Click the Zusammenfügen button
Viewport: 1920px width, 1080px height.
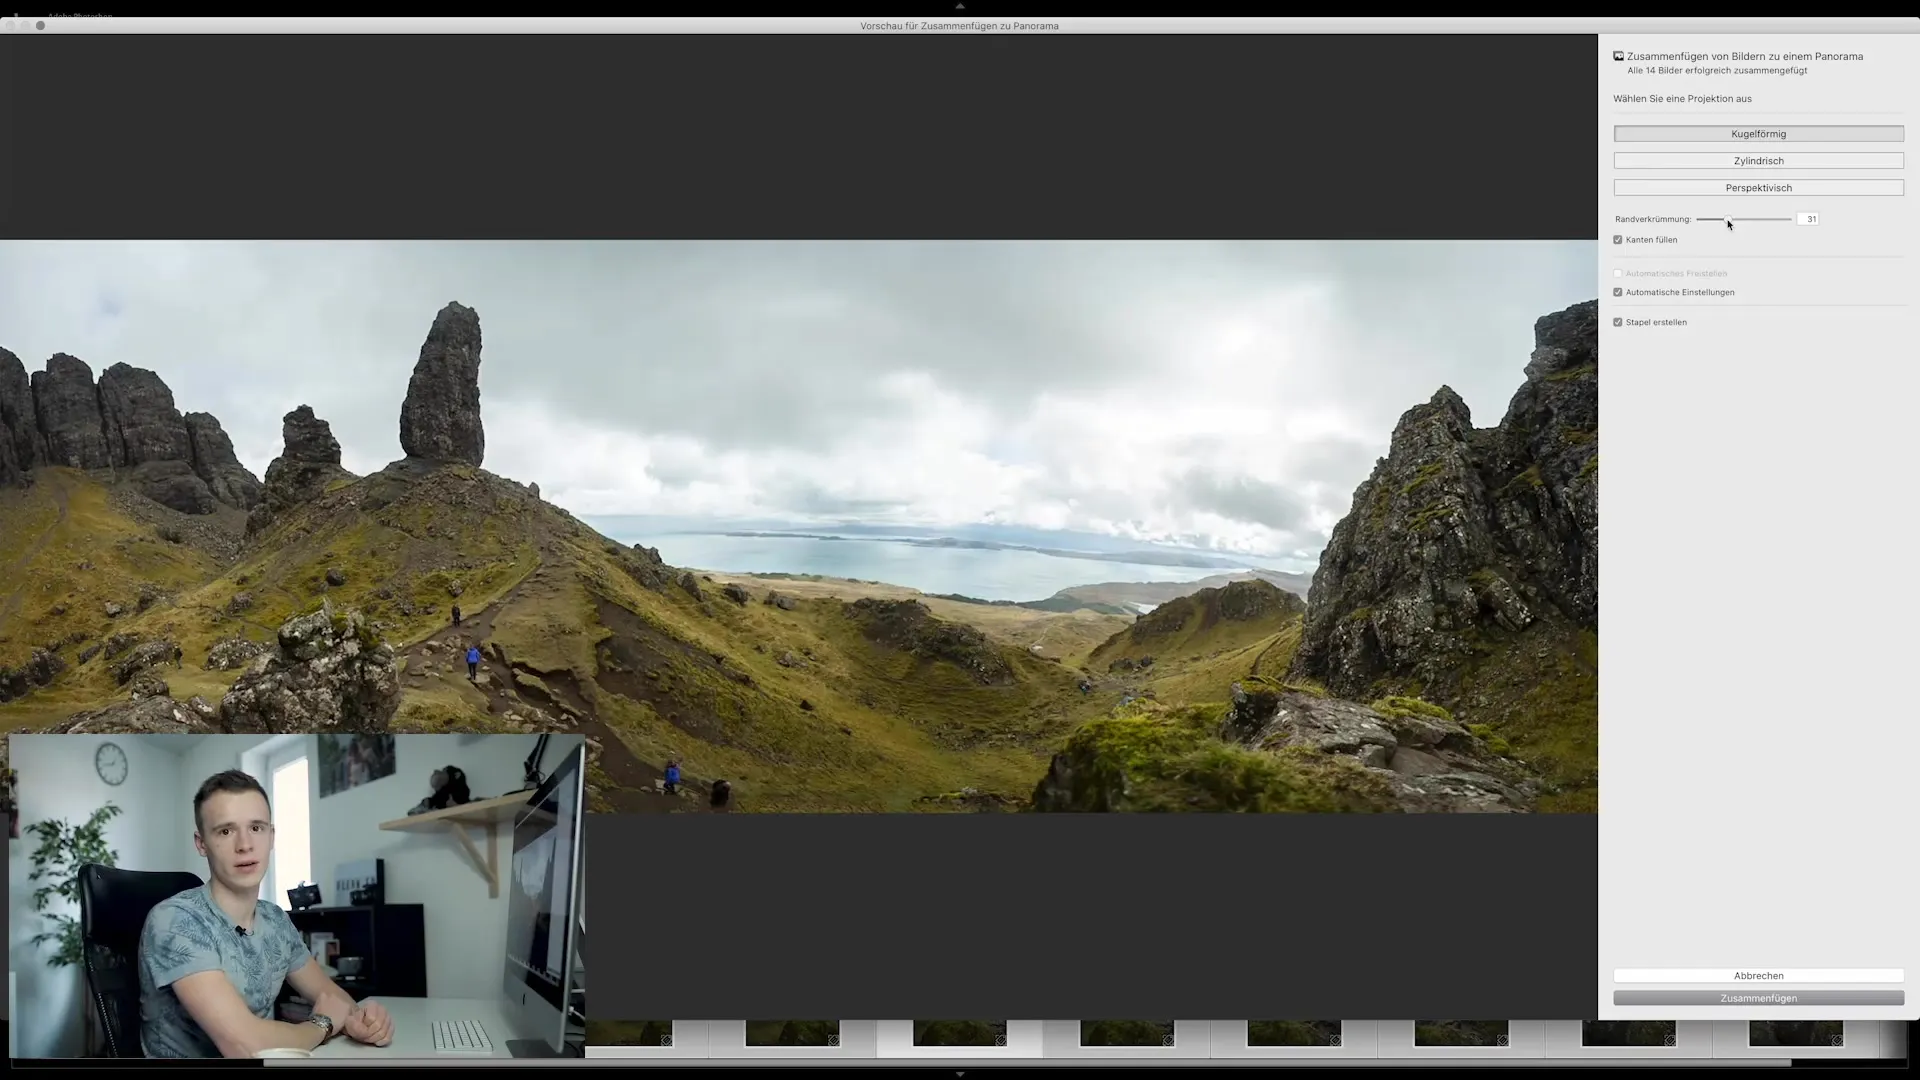point(1758,999)
